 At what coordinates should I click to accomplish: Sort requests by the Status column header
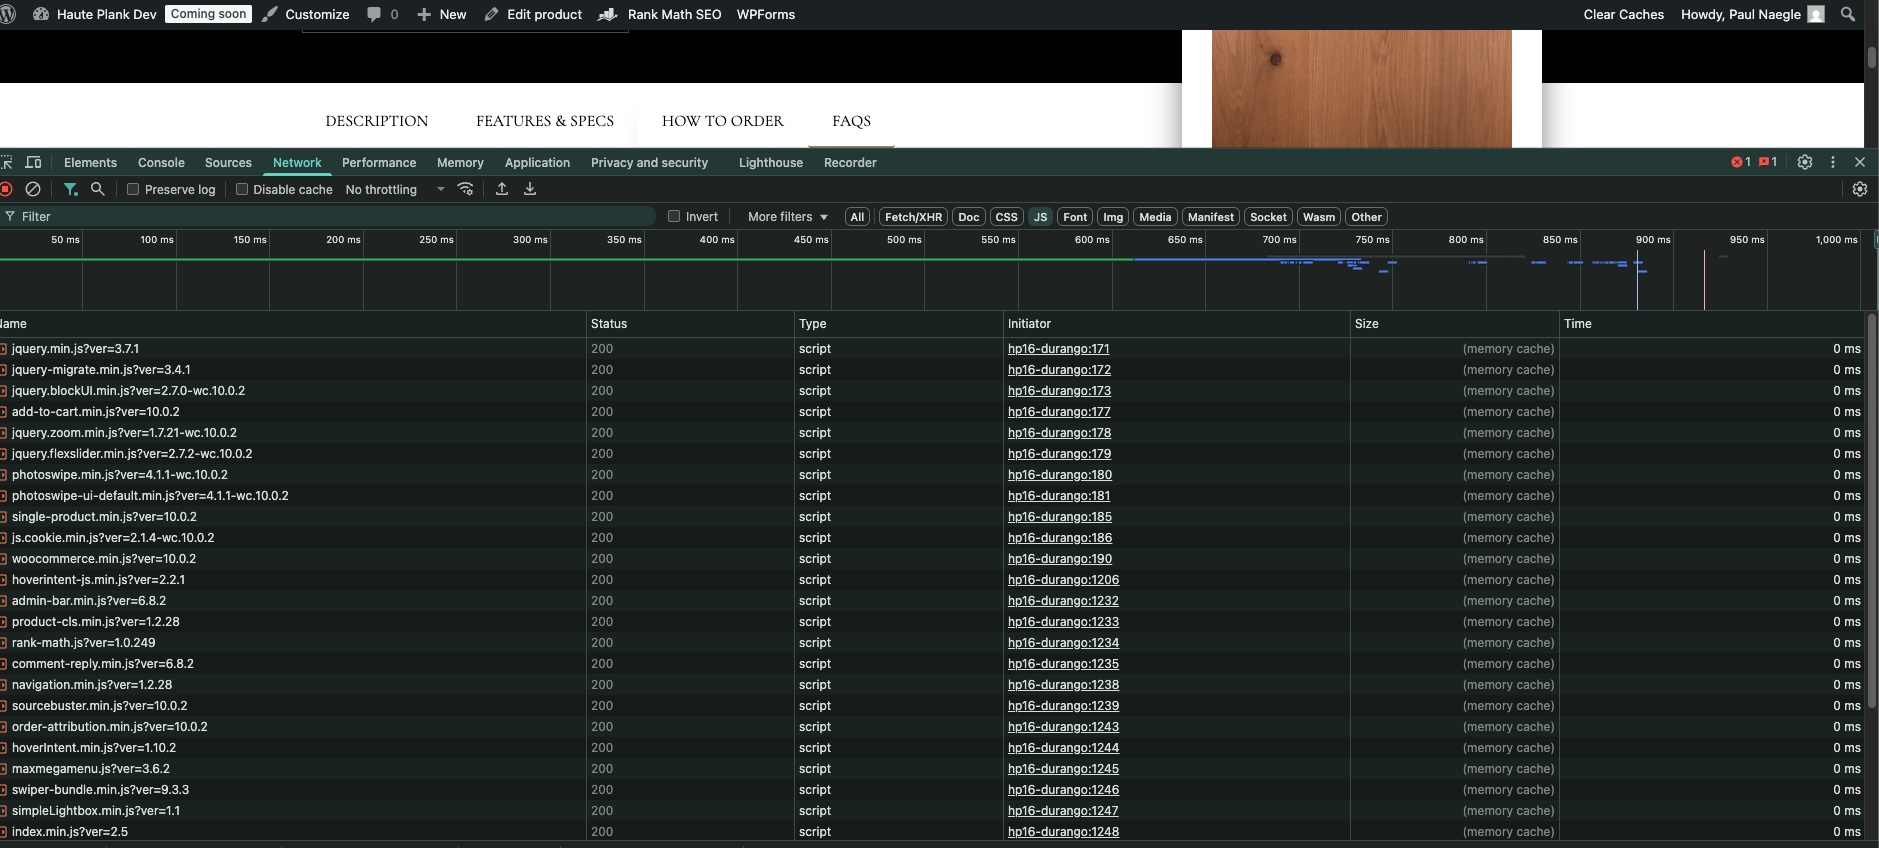tap(690, 324)
